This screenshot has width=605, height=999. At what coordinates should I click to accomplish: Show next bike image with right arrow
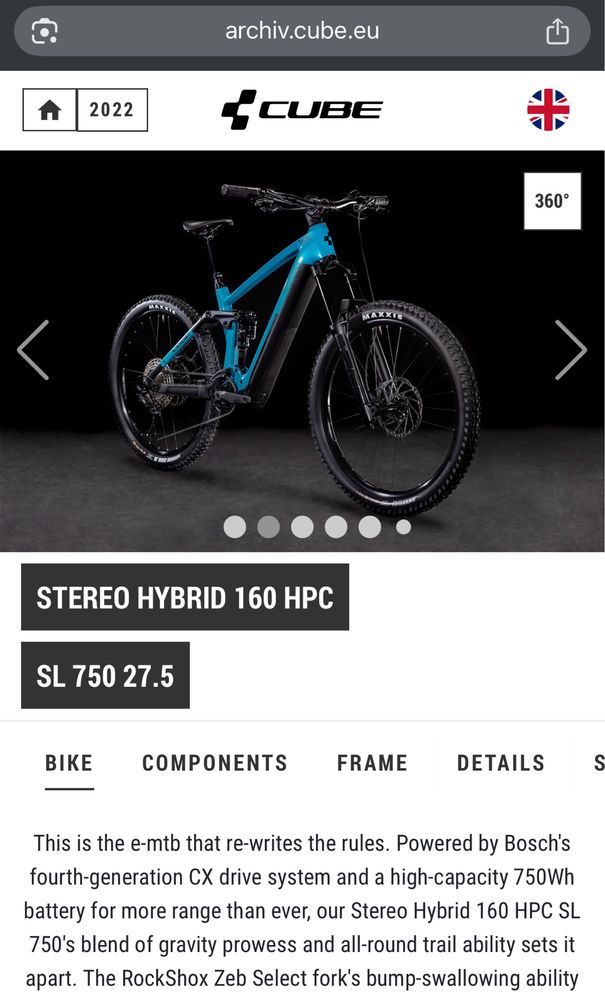[x=570, y=350]
